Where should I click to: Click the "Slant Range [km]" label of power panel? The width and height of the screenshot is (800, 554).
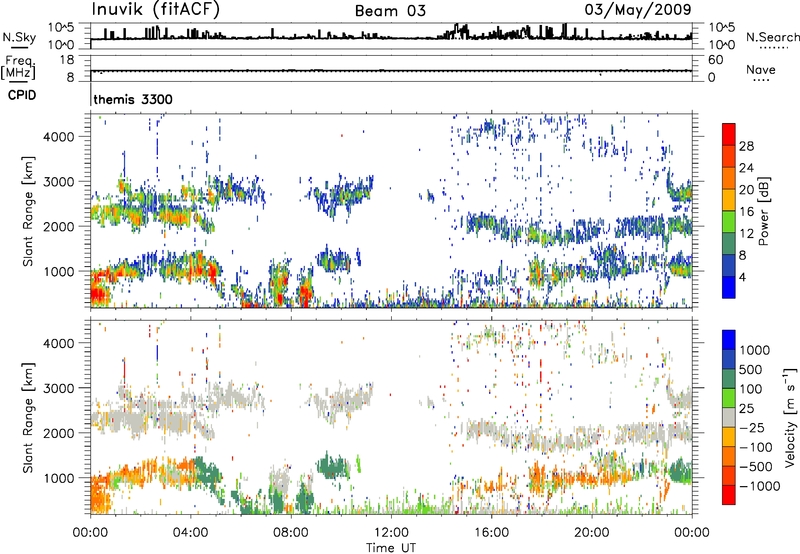pyautogui.click(x=28, y=211)
